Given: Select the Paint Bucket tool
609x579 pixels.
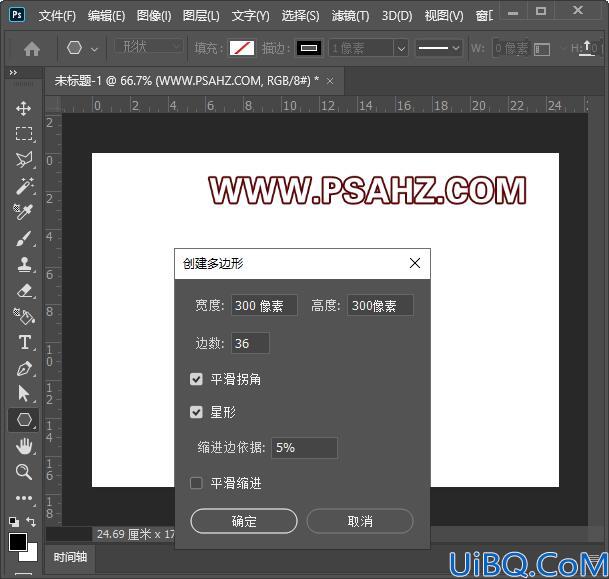Looking at the screenshot, I should click(x=24, y=316).
